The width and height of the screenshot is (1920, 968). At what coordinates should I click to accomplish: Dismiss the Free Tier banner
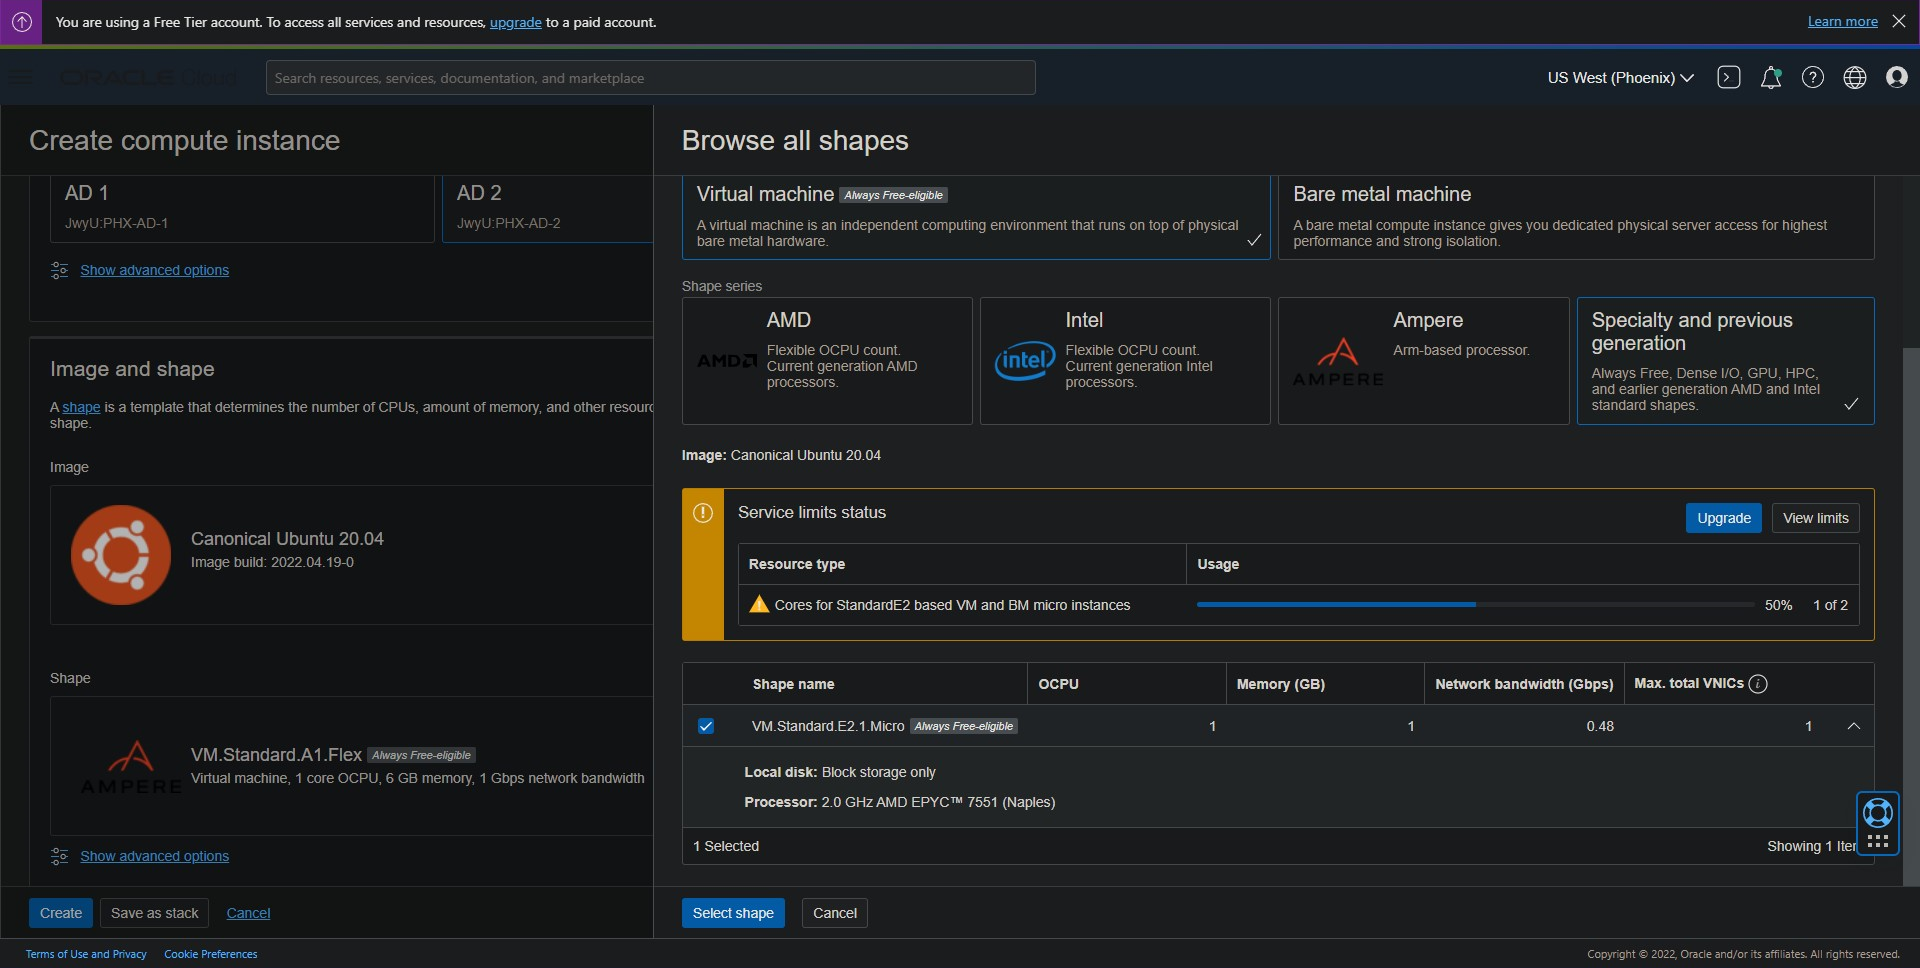(x=1899, y=21)
